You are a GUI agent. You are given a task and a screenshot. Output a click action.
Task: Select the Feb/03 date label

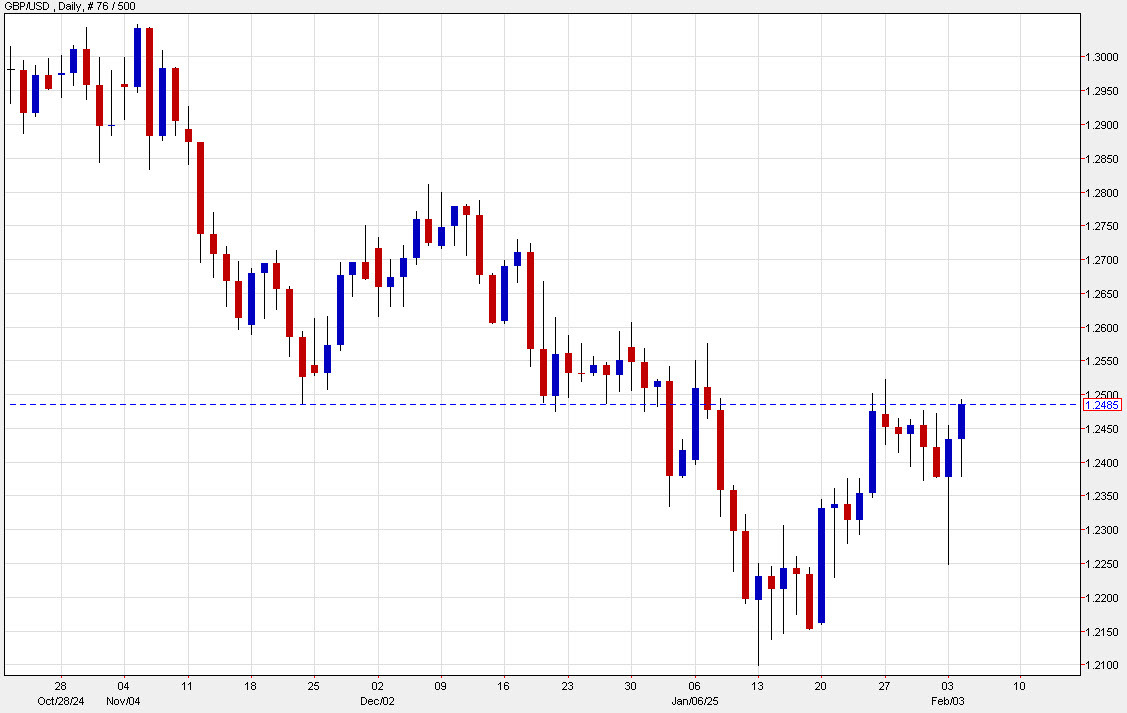coord(947,702)
